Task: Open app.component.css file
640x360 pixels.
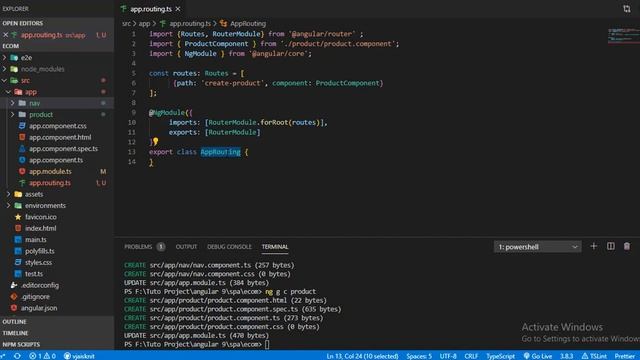Action: pos(57,126)
